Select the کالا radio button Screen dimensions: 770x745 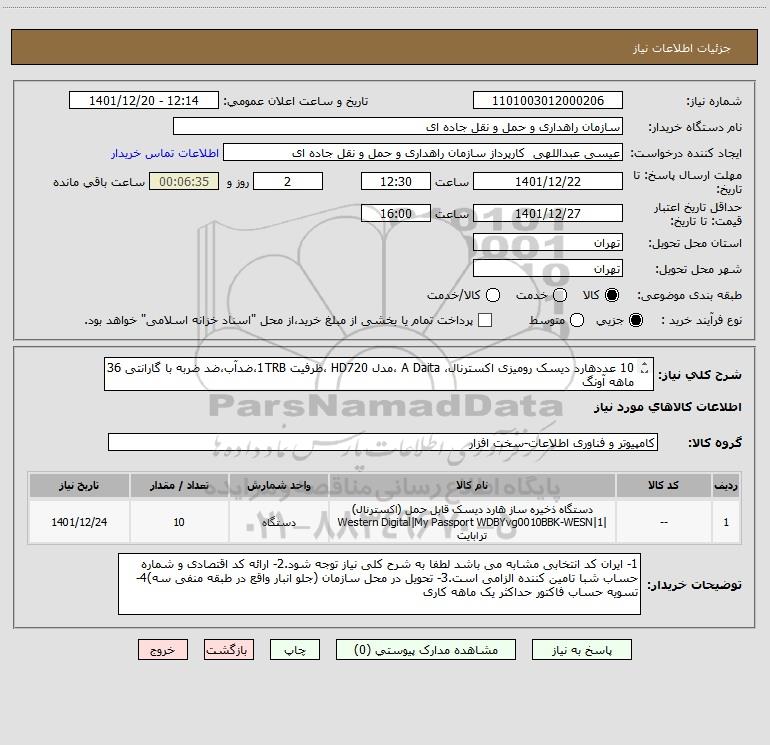[612, 295]
